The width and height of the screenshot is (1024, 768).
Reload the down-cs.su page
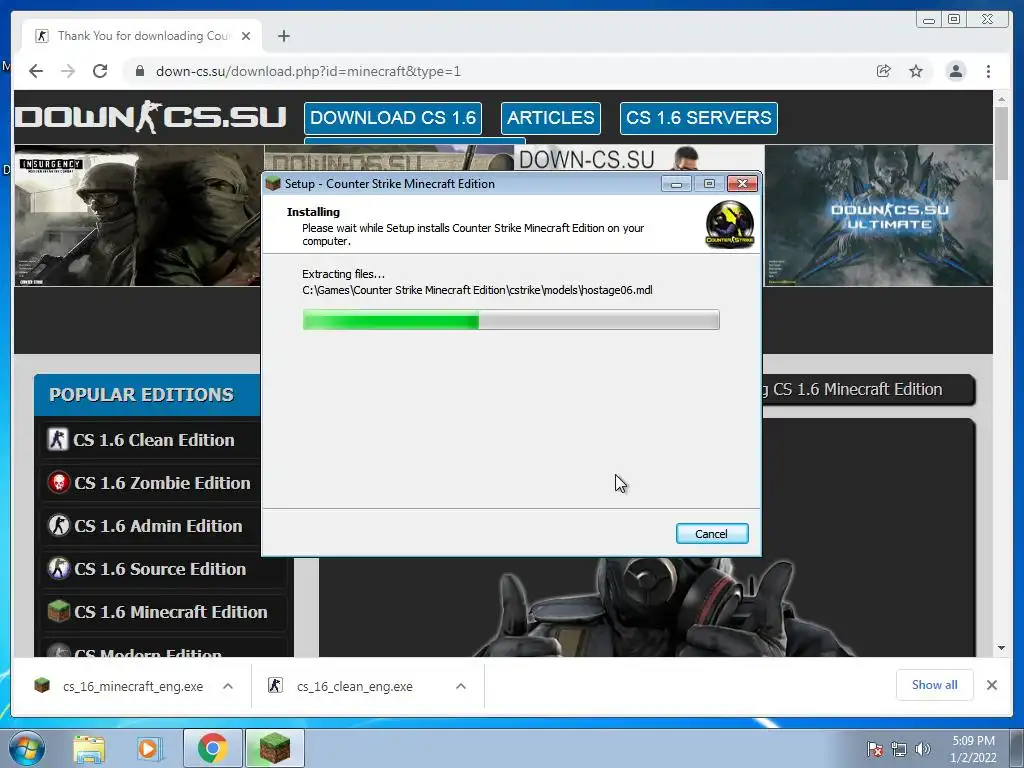pos(100,71)
